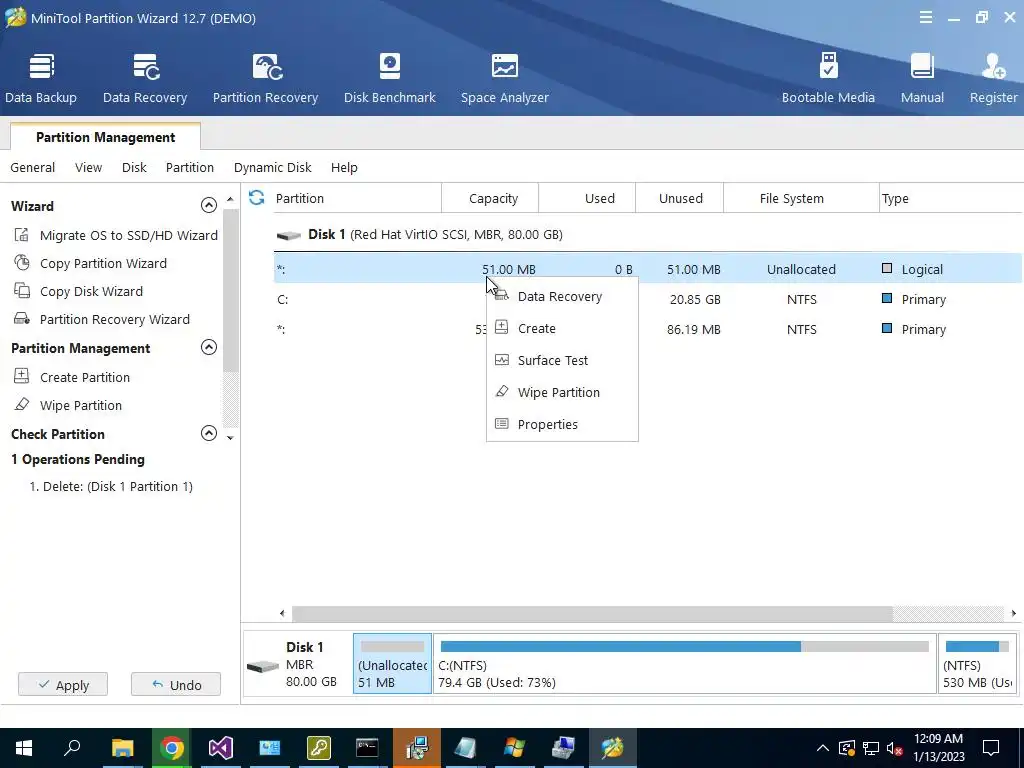Click the horizontal scrollbar of the partition list
This screenshot has height=768, width=1024.
pyautogui.click(x=592, y=613)
